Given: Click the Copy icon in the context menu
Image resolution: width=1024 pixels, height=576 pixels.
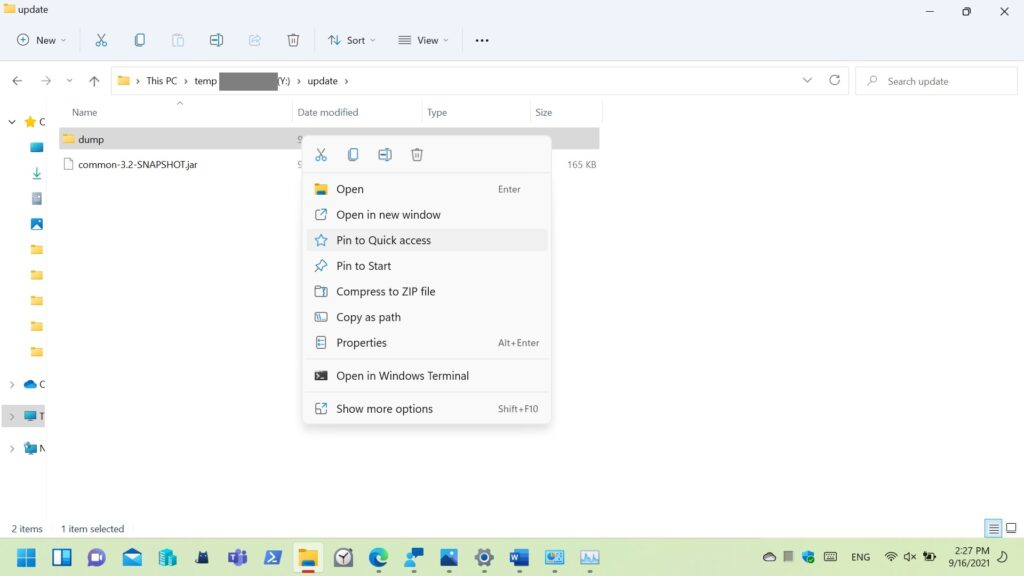Looking at the screenshot, I should pyautogui.click(x=353, y=155).
